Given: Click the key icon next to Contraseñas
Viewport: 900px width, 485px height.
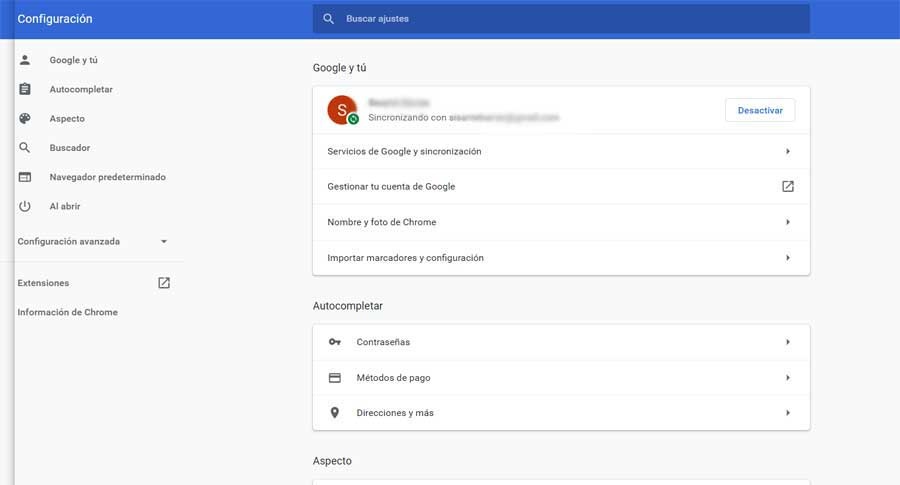Looking at the screenshot, I should pyautogui.click(x=335, y=342).
